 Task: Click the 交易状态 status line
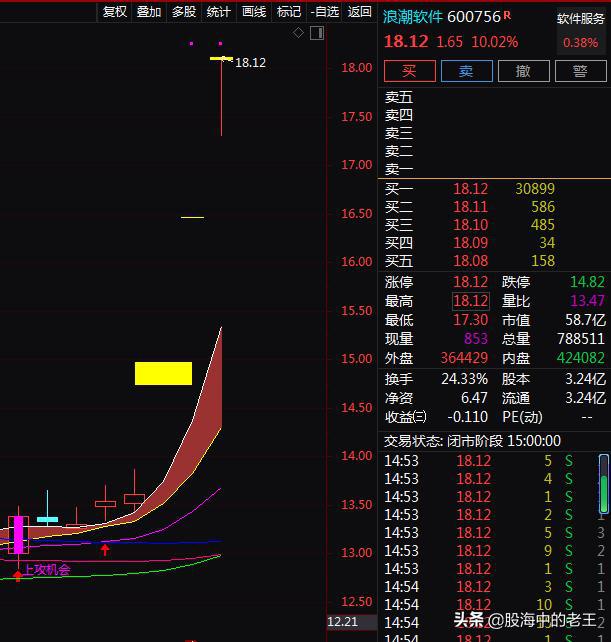[x=472, y=441]
